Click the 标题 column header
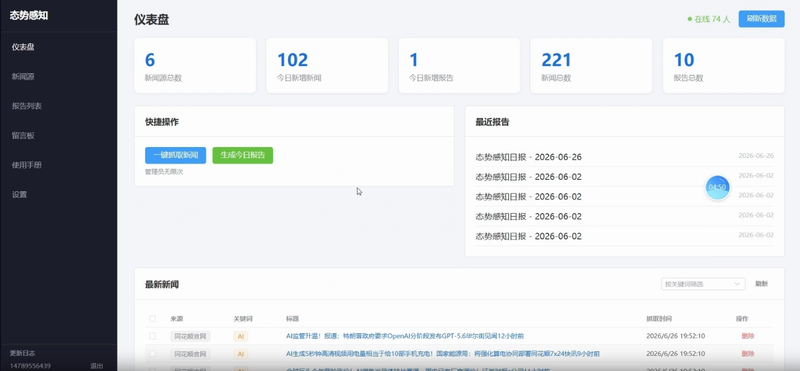This screenshot has width=800, height=371. 292,318
